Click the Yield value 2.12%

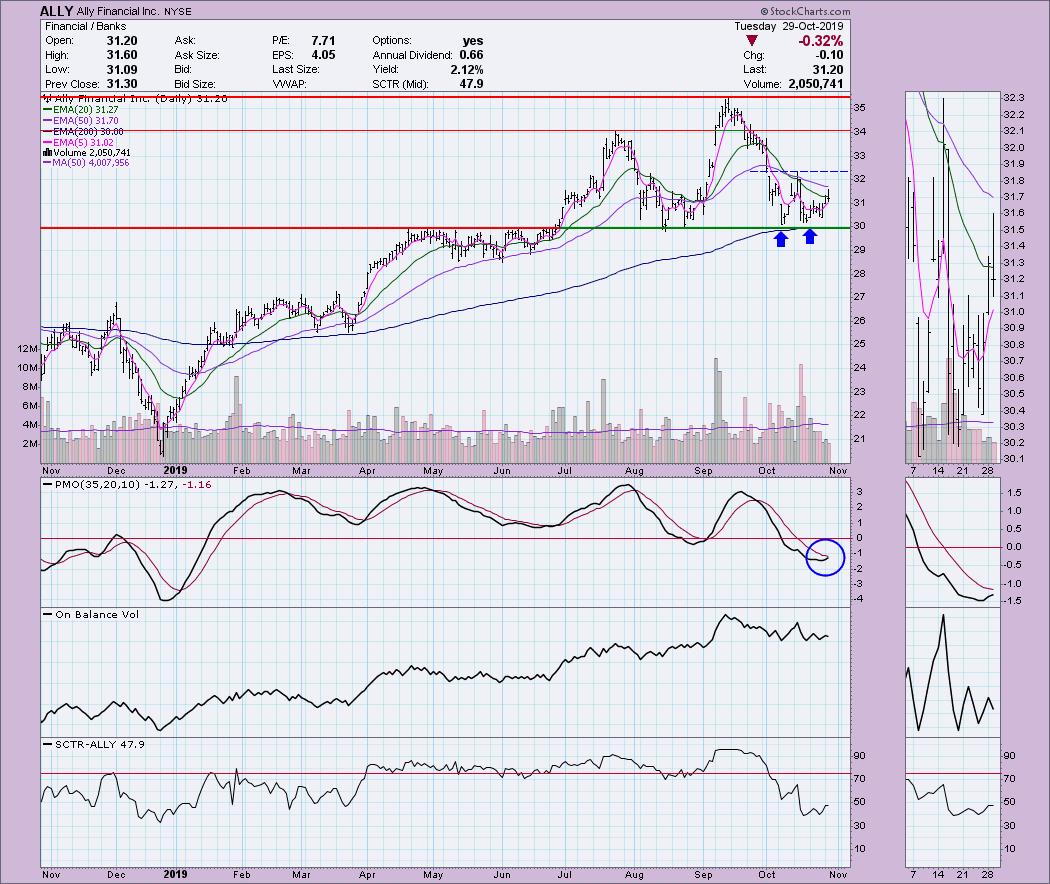(467, 70)
